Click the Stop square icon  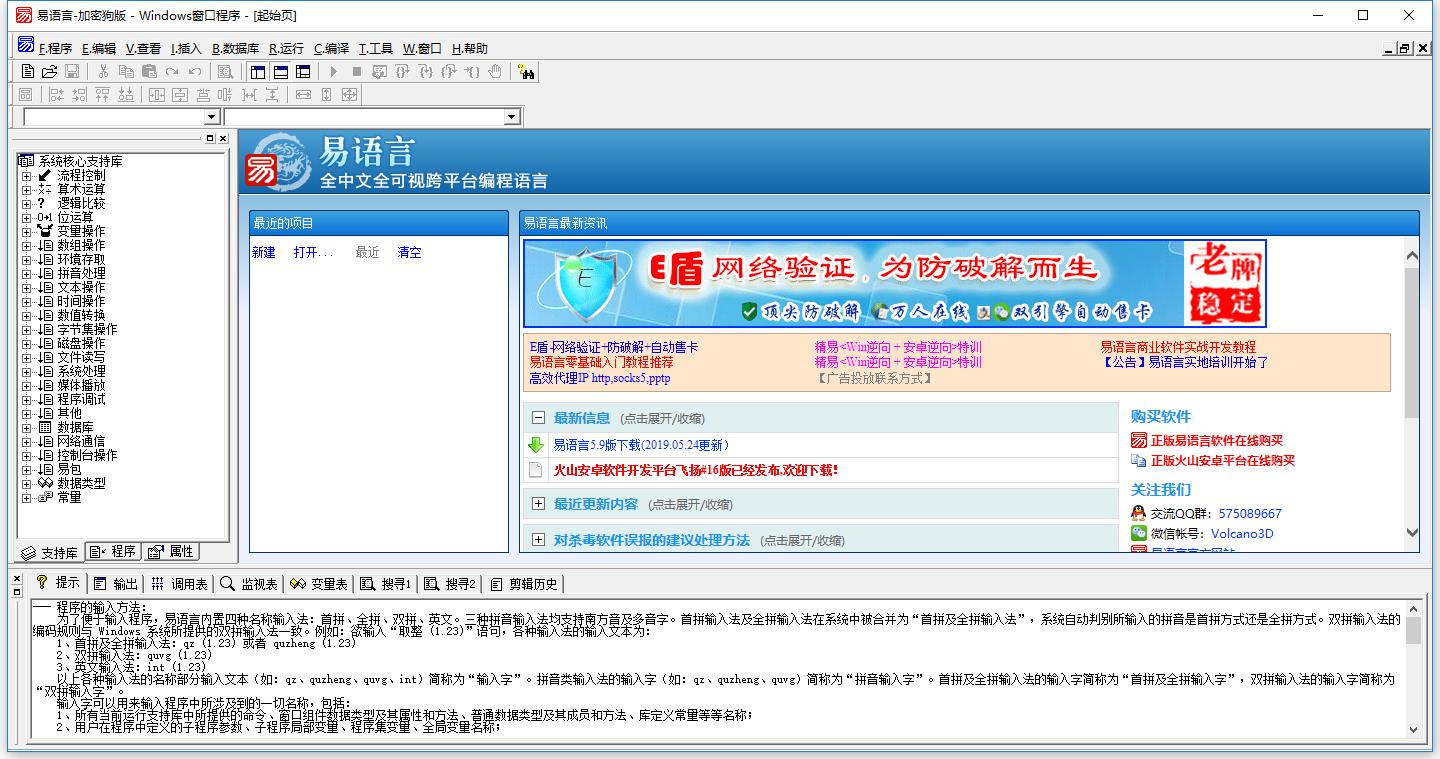click(x=356, y=72)
